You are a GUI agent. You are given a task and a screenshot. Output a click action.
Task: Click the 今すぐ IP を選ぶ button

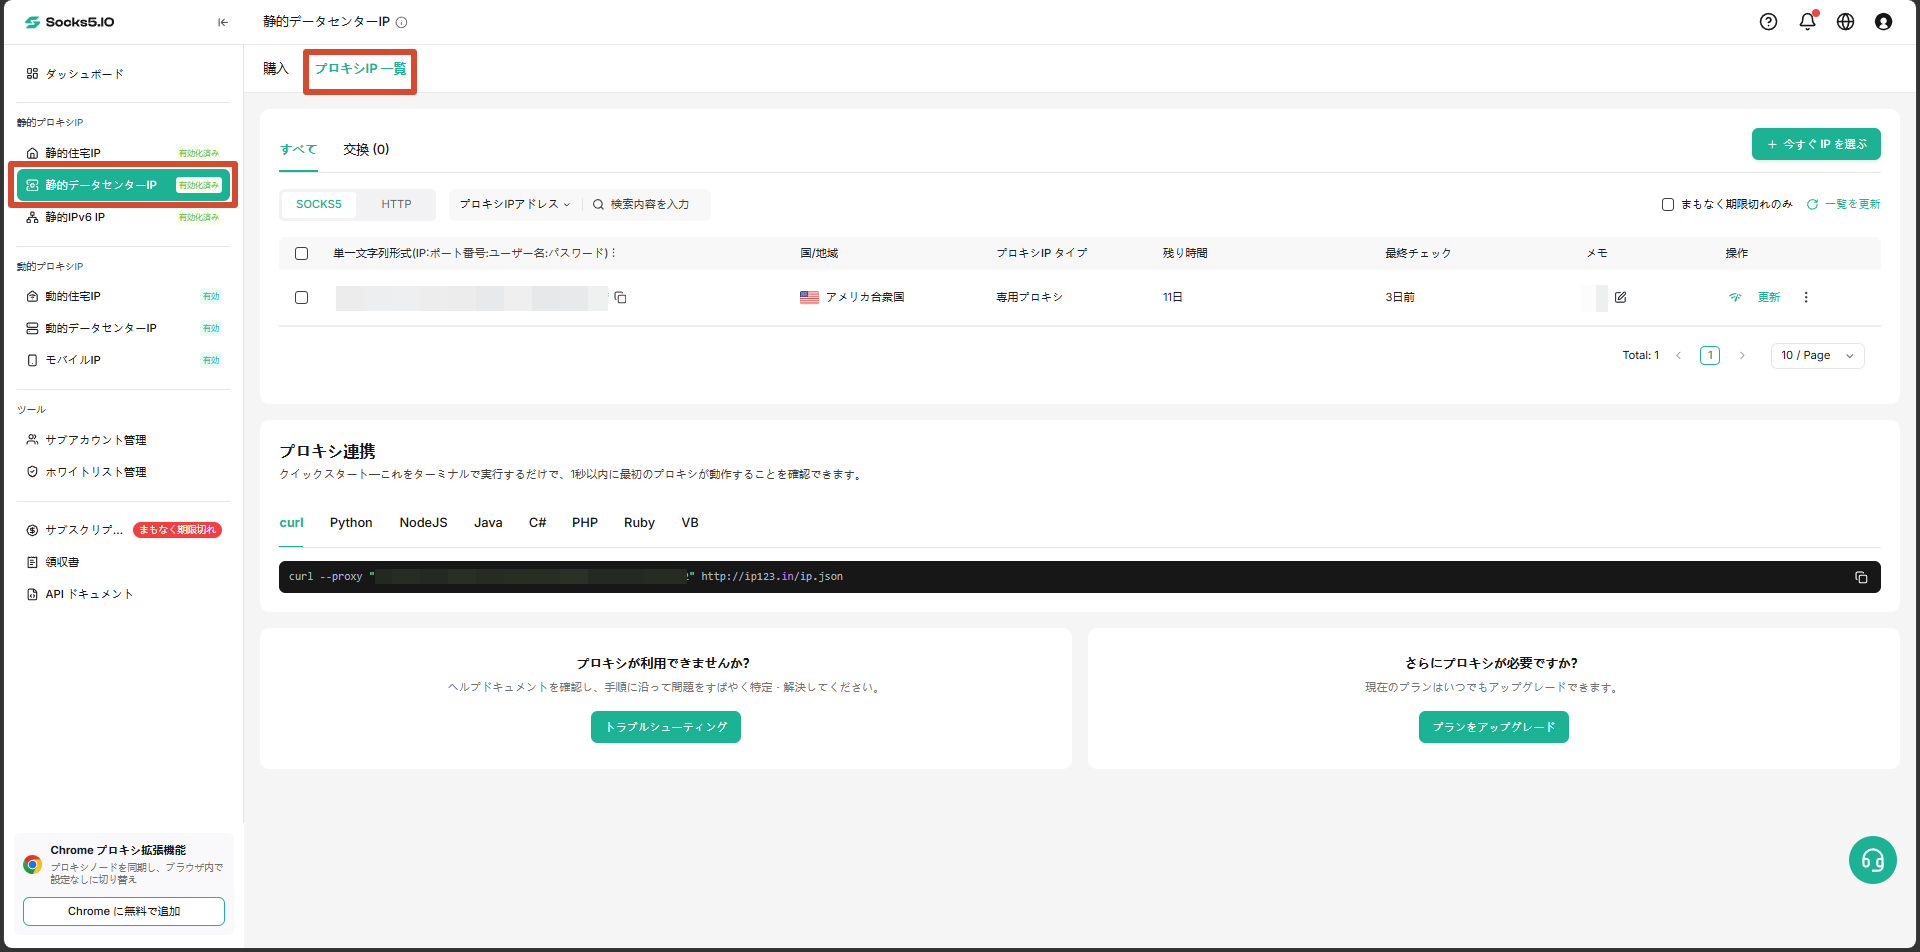[1816, 144]
